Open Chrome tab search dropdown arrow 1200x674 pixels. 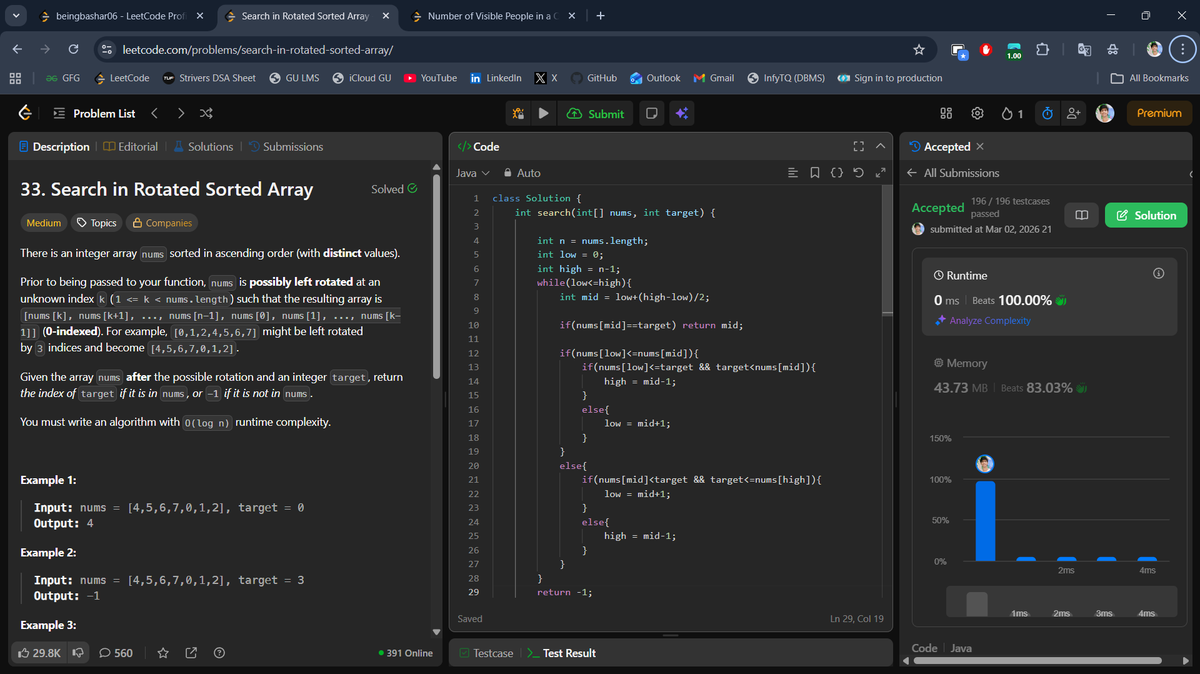click(15, 16)
